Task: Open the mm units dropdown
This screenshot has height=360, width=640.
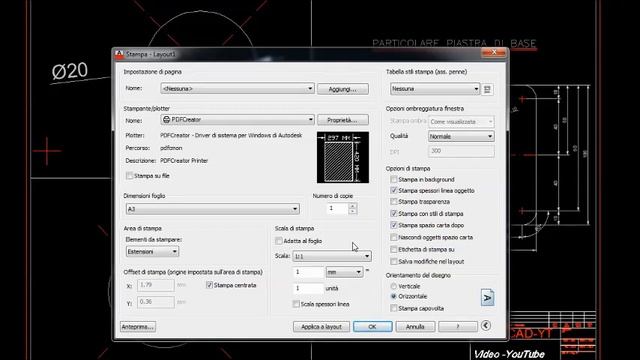Action: [344, 272]
